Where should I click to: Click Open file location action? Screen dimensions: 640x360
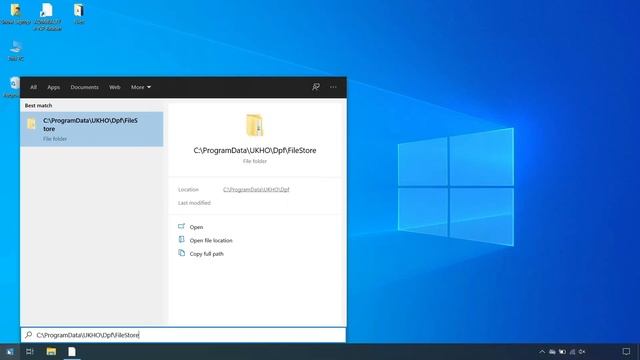[211, 240]
